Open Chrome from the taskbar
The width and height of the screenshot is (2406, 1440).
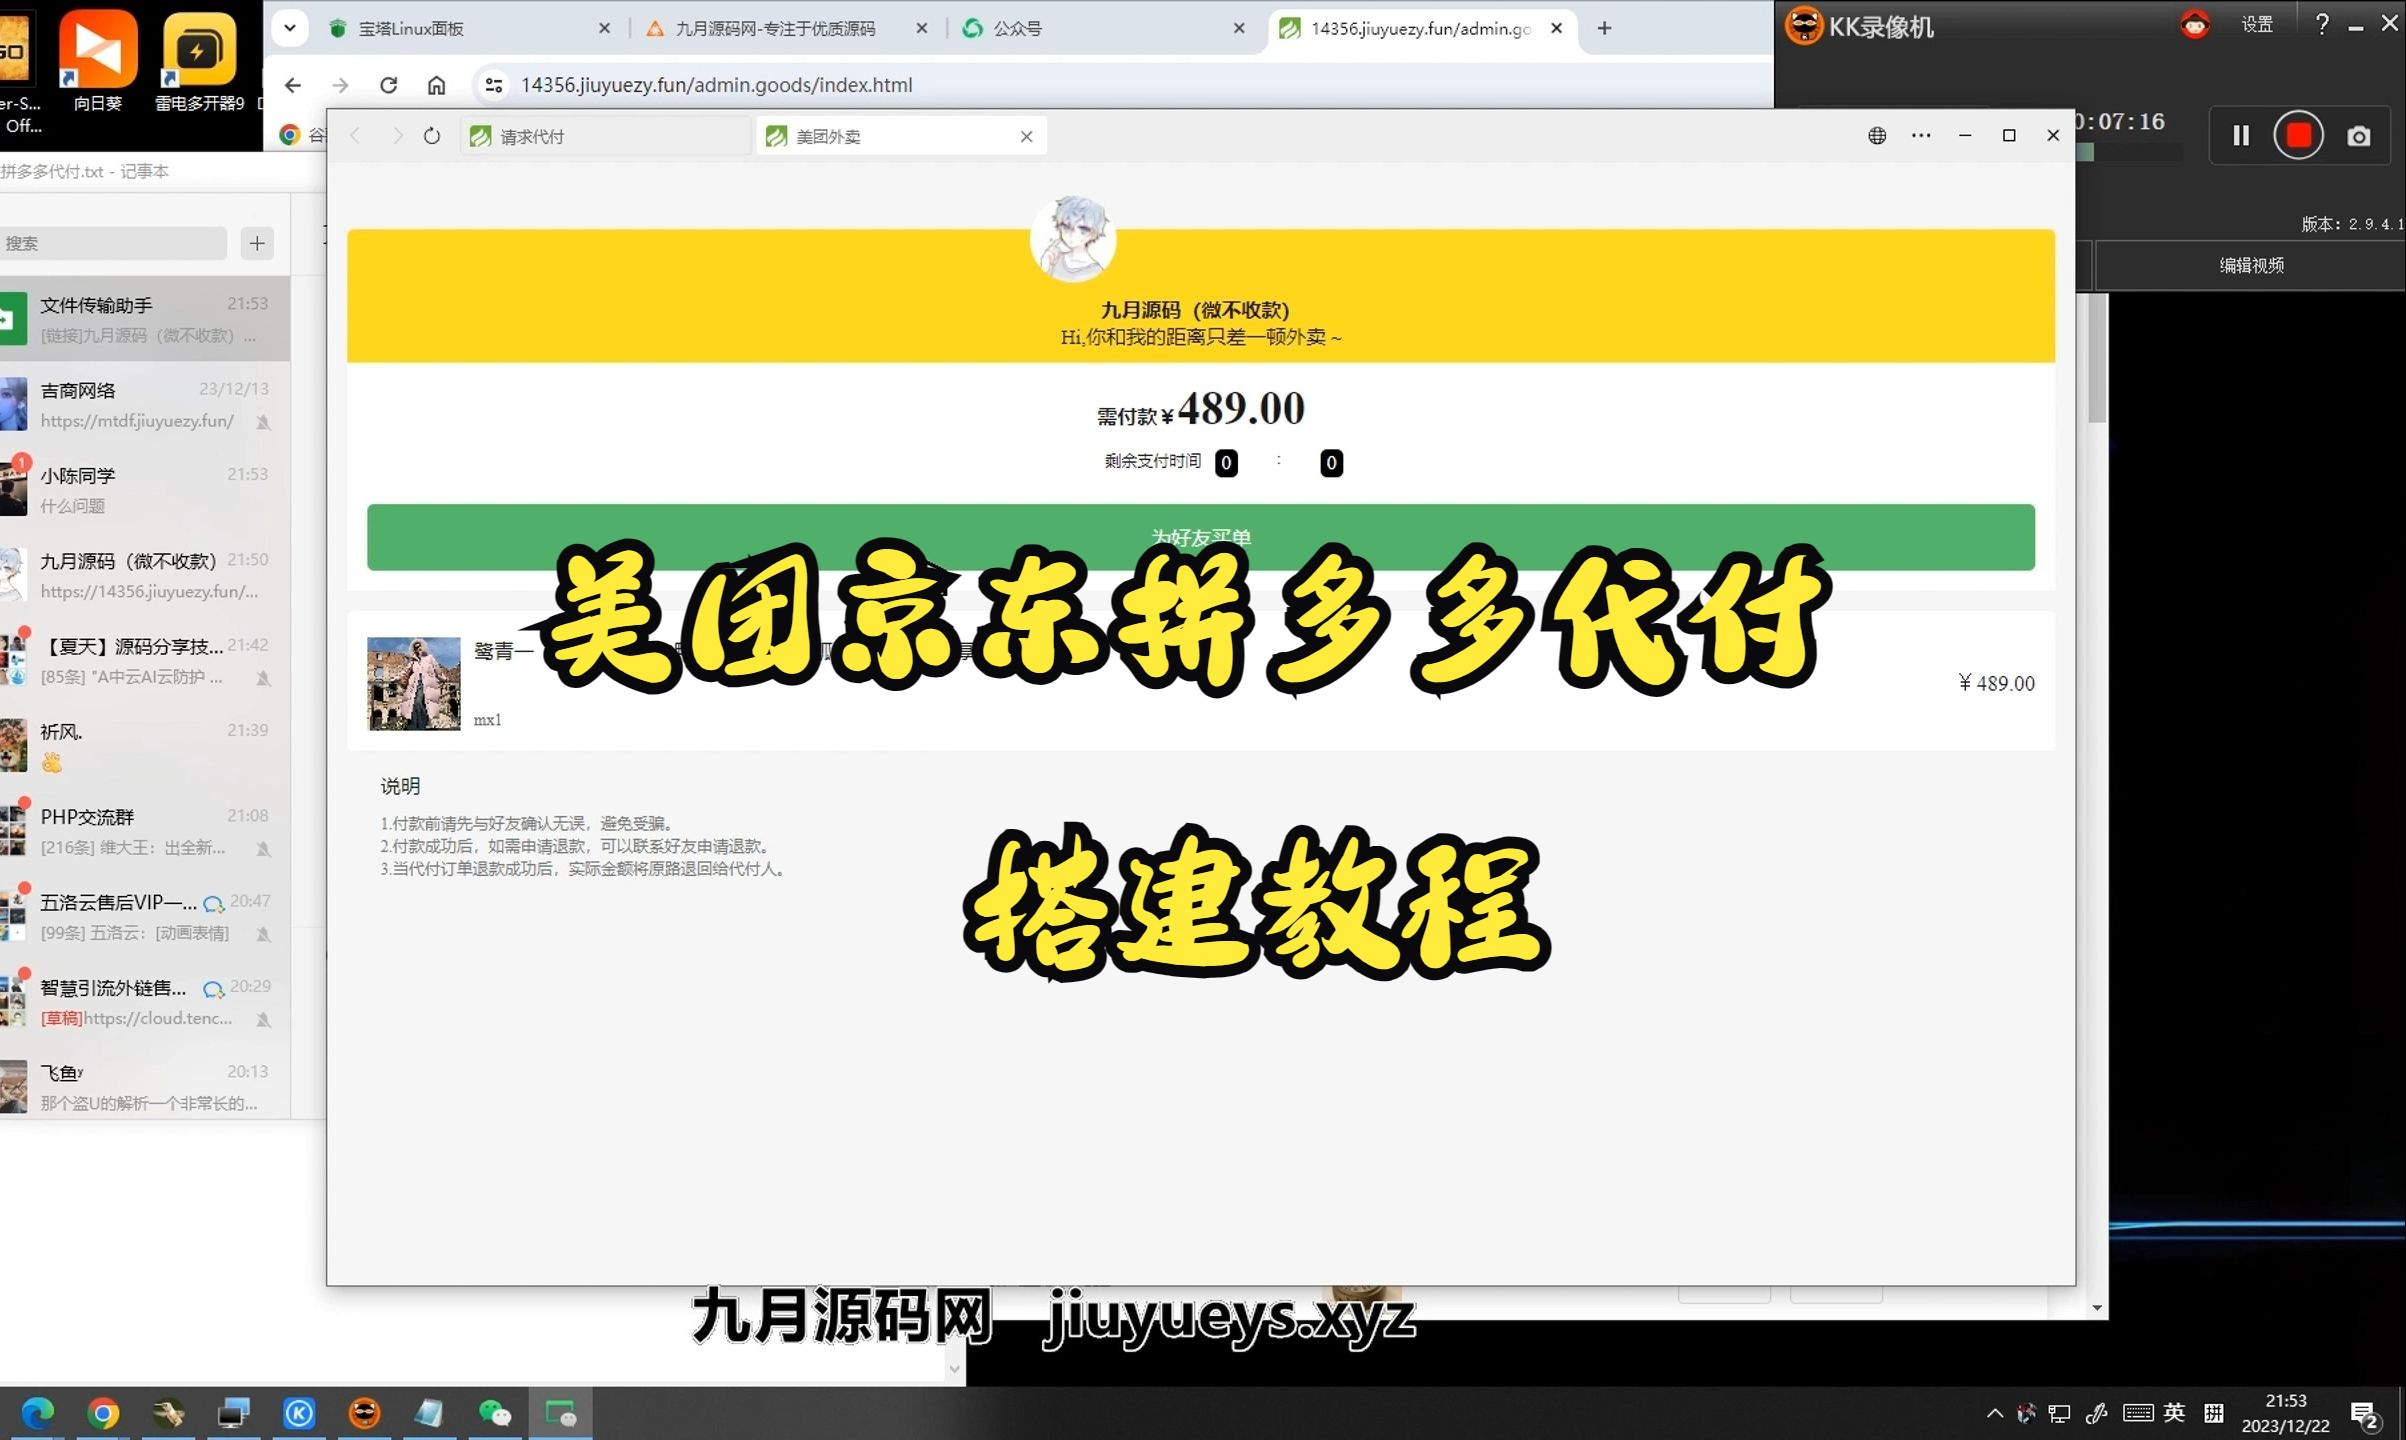tap(103, 1413)
